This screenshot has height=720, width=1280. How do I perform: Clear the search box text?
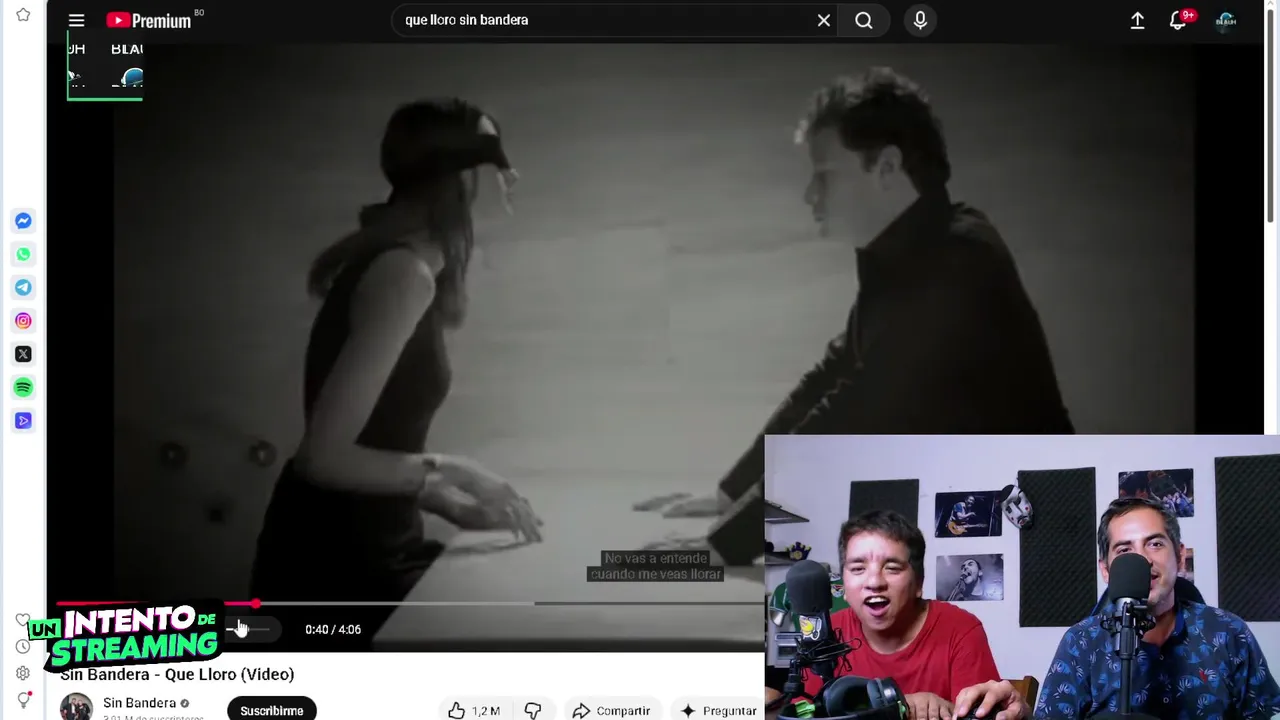click(x=824, y=20)
